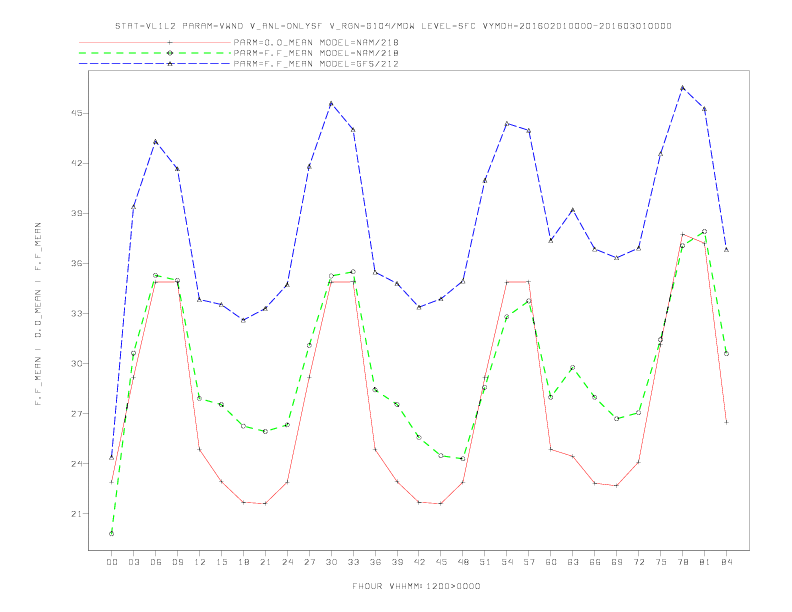Click x-axis forecast hour label 75
Image resolution: width=792 pixels, height=612 pixels.
(661, 562)
